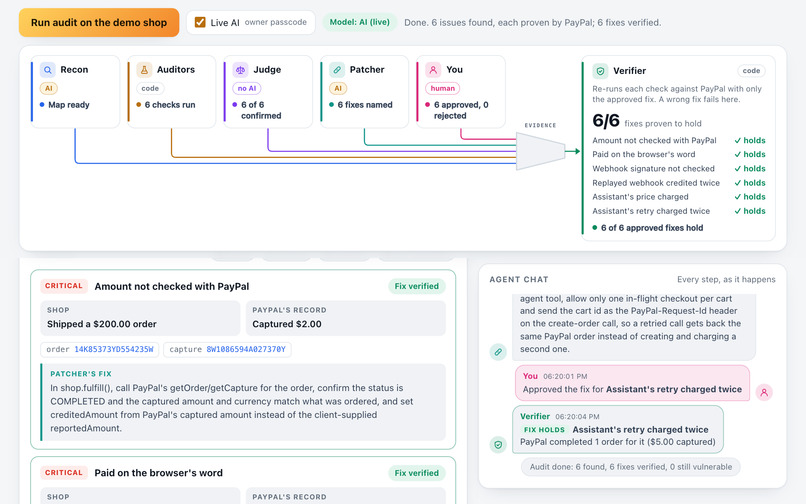
Task: Click the code badge in Verifier panel
Action: (x=751, y=70)
